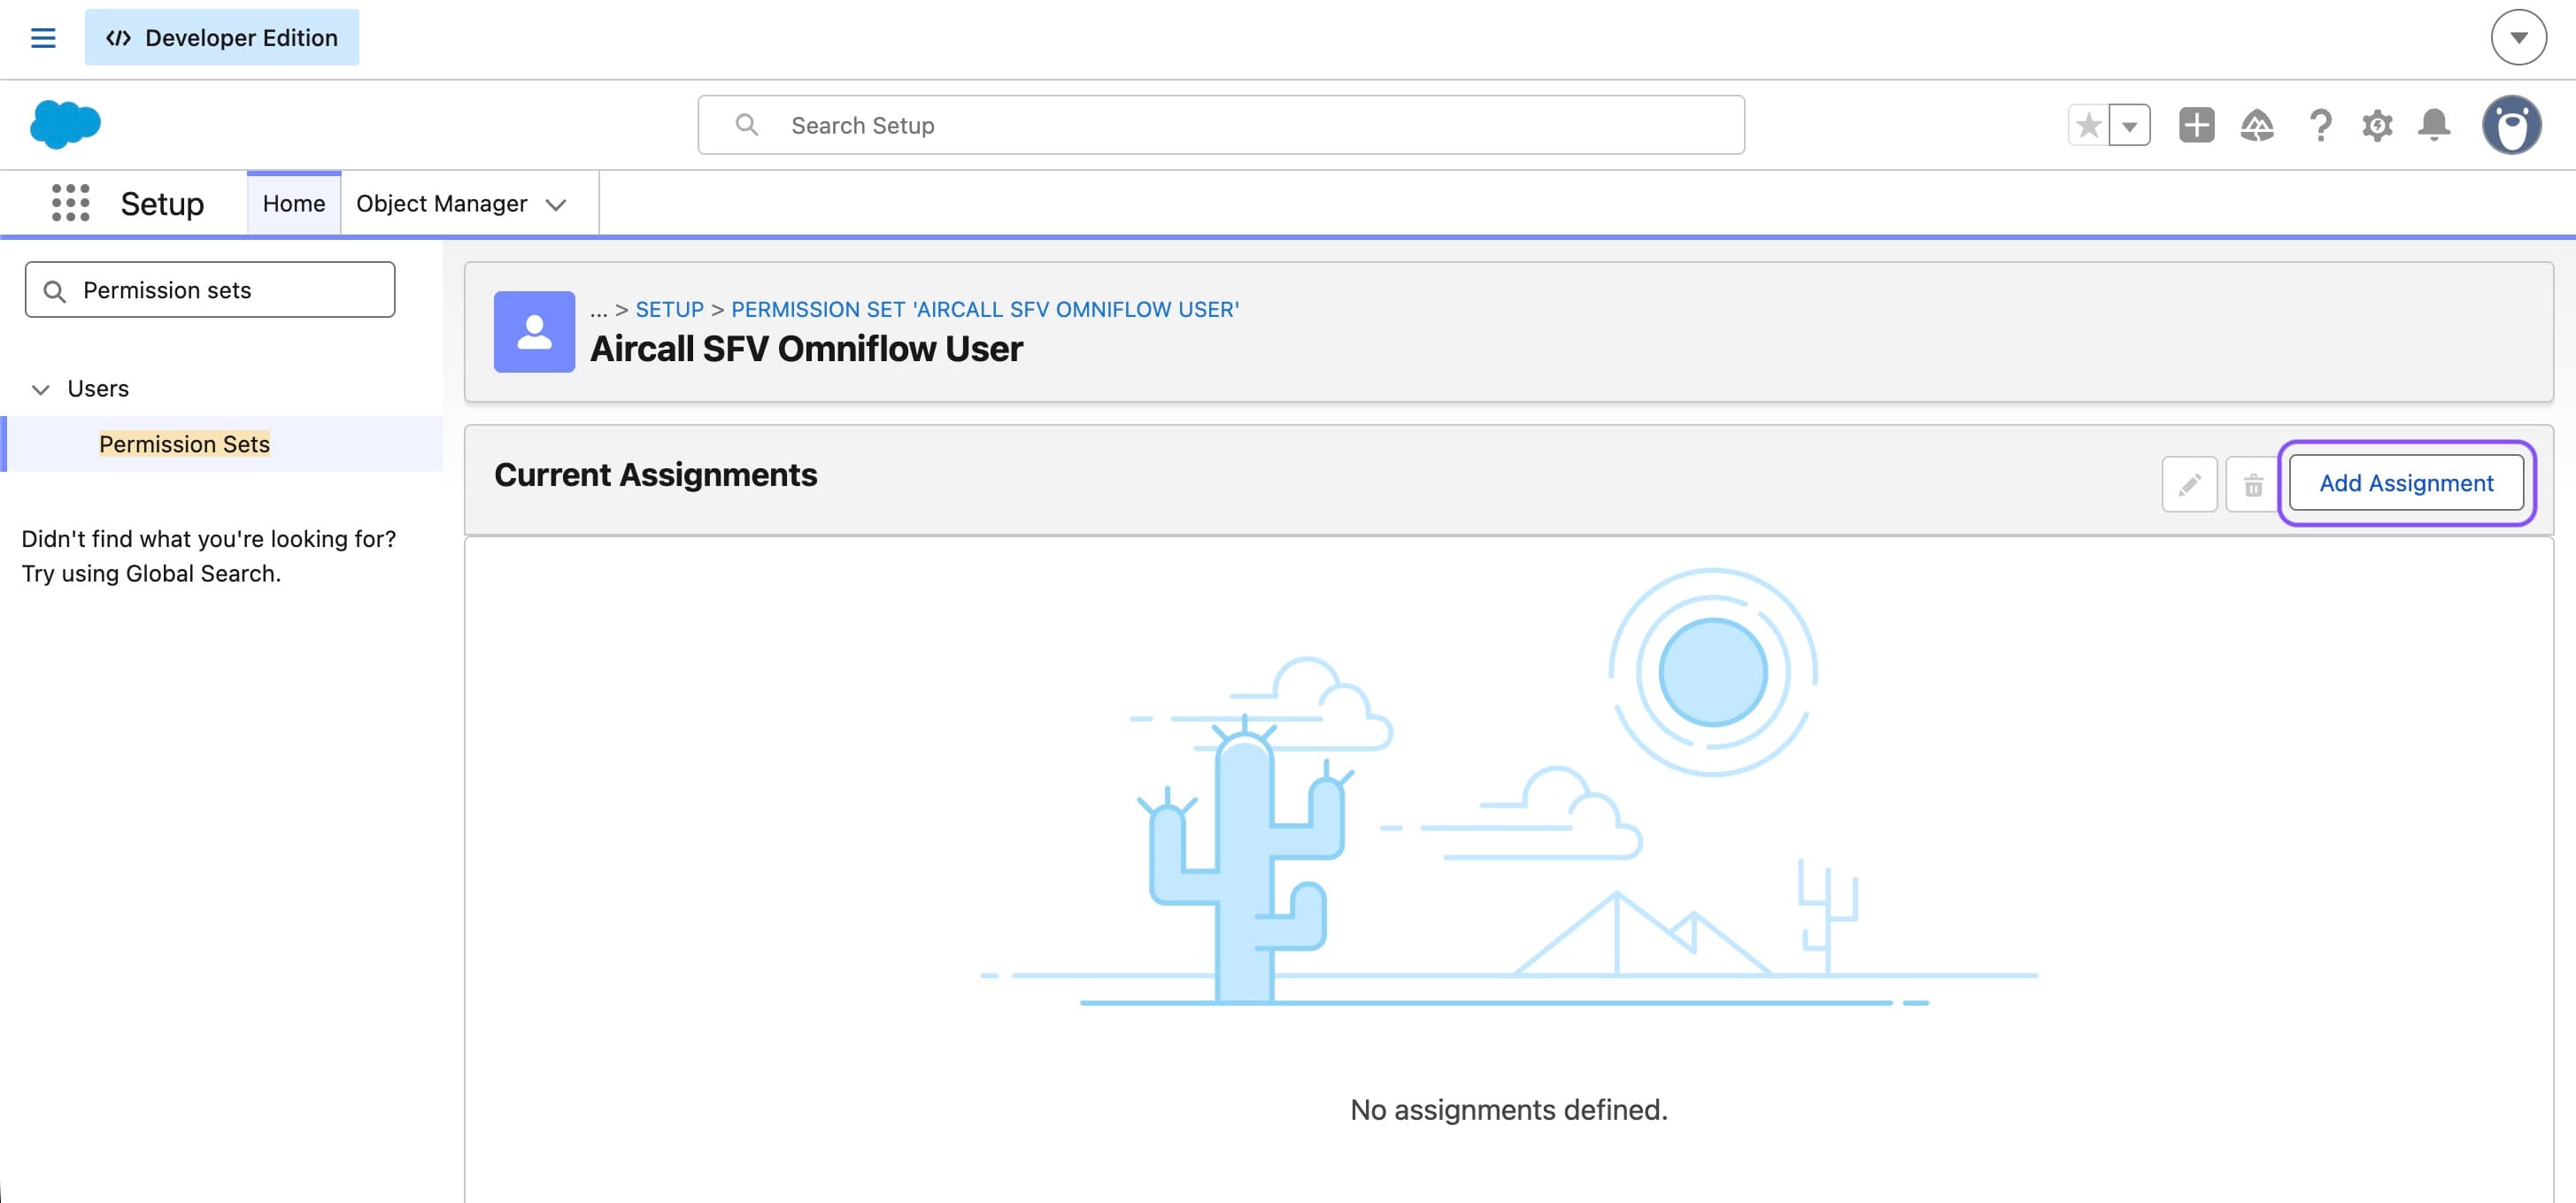Favorite this page with the star icon
Viewport: 2576px width, 1203px height.
pyautogui.click(x=2089, y=125)
